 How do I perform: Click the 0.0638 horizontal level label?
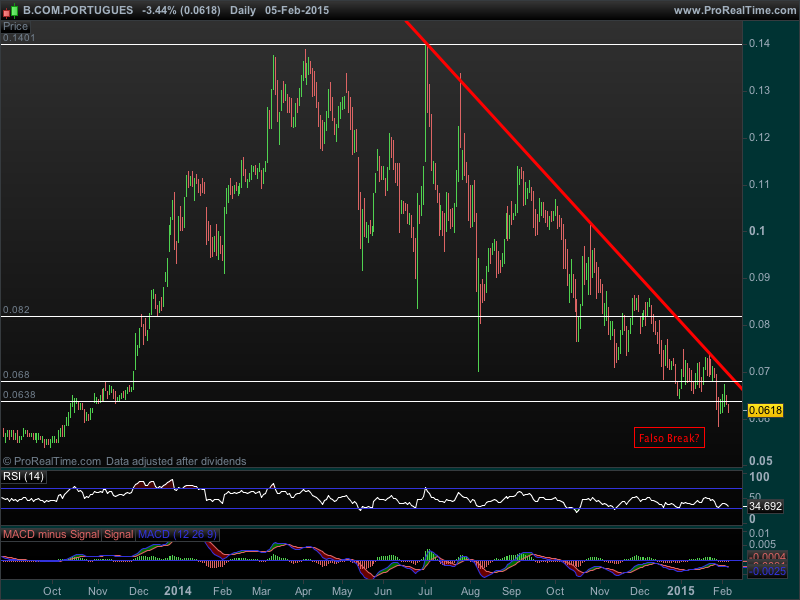click(19, 394)
